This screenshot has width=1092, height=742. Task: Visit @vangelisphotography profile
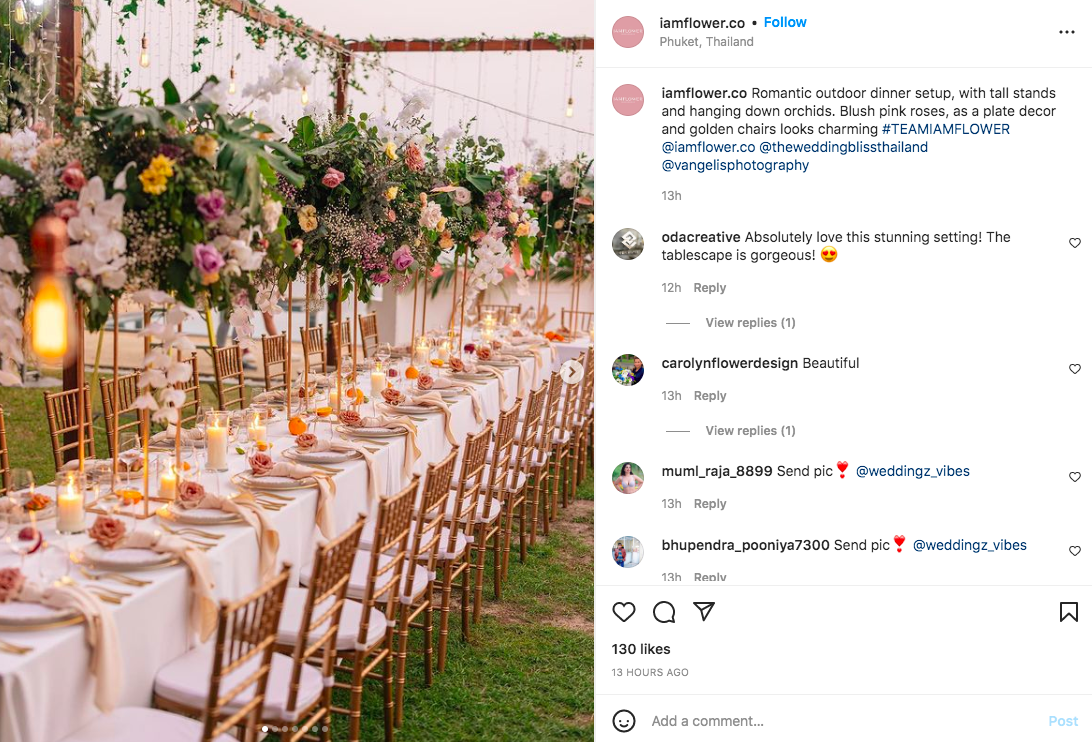[735, 165]
